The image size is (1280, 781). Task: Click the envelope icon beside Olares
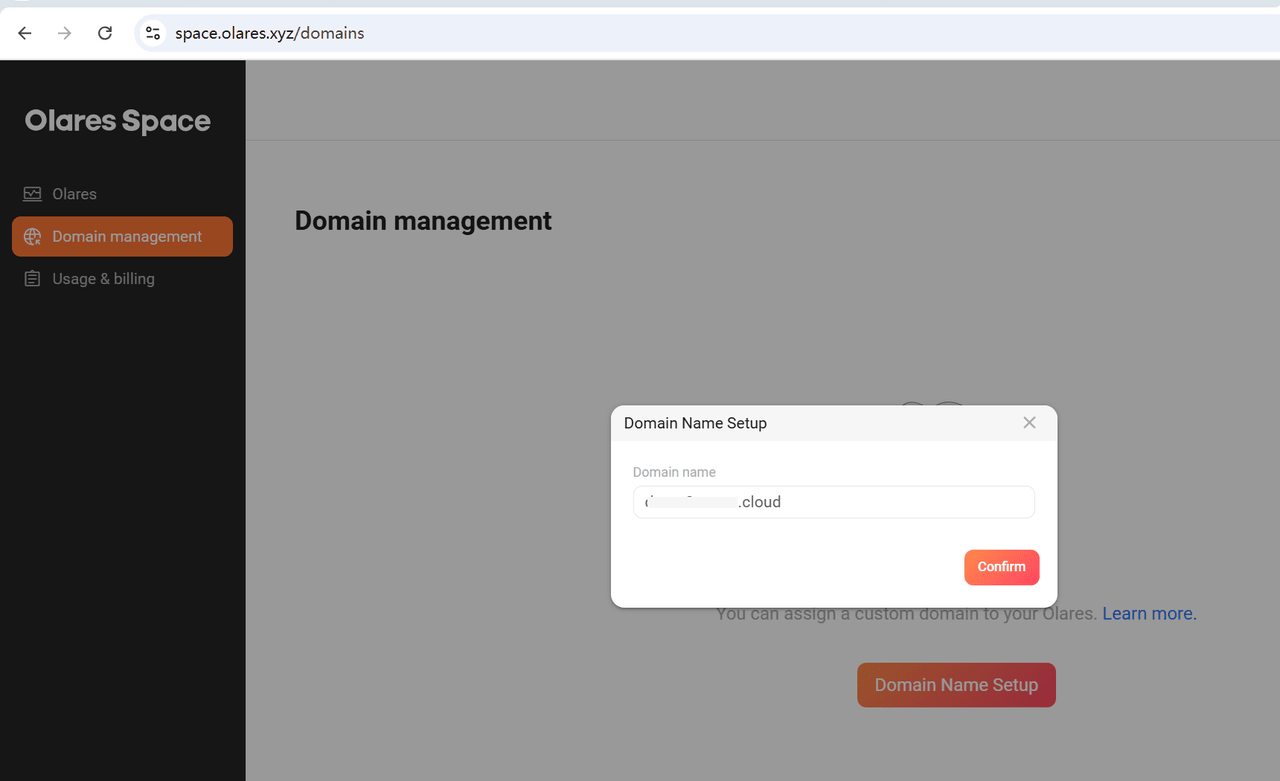pos(32,193)
